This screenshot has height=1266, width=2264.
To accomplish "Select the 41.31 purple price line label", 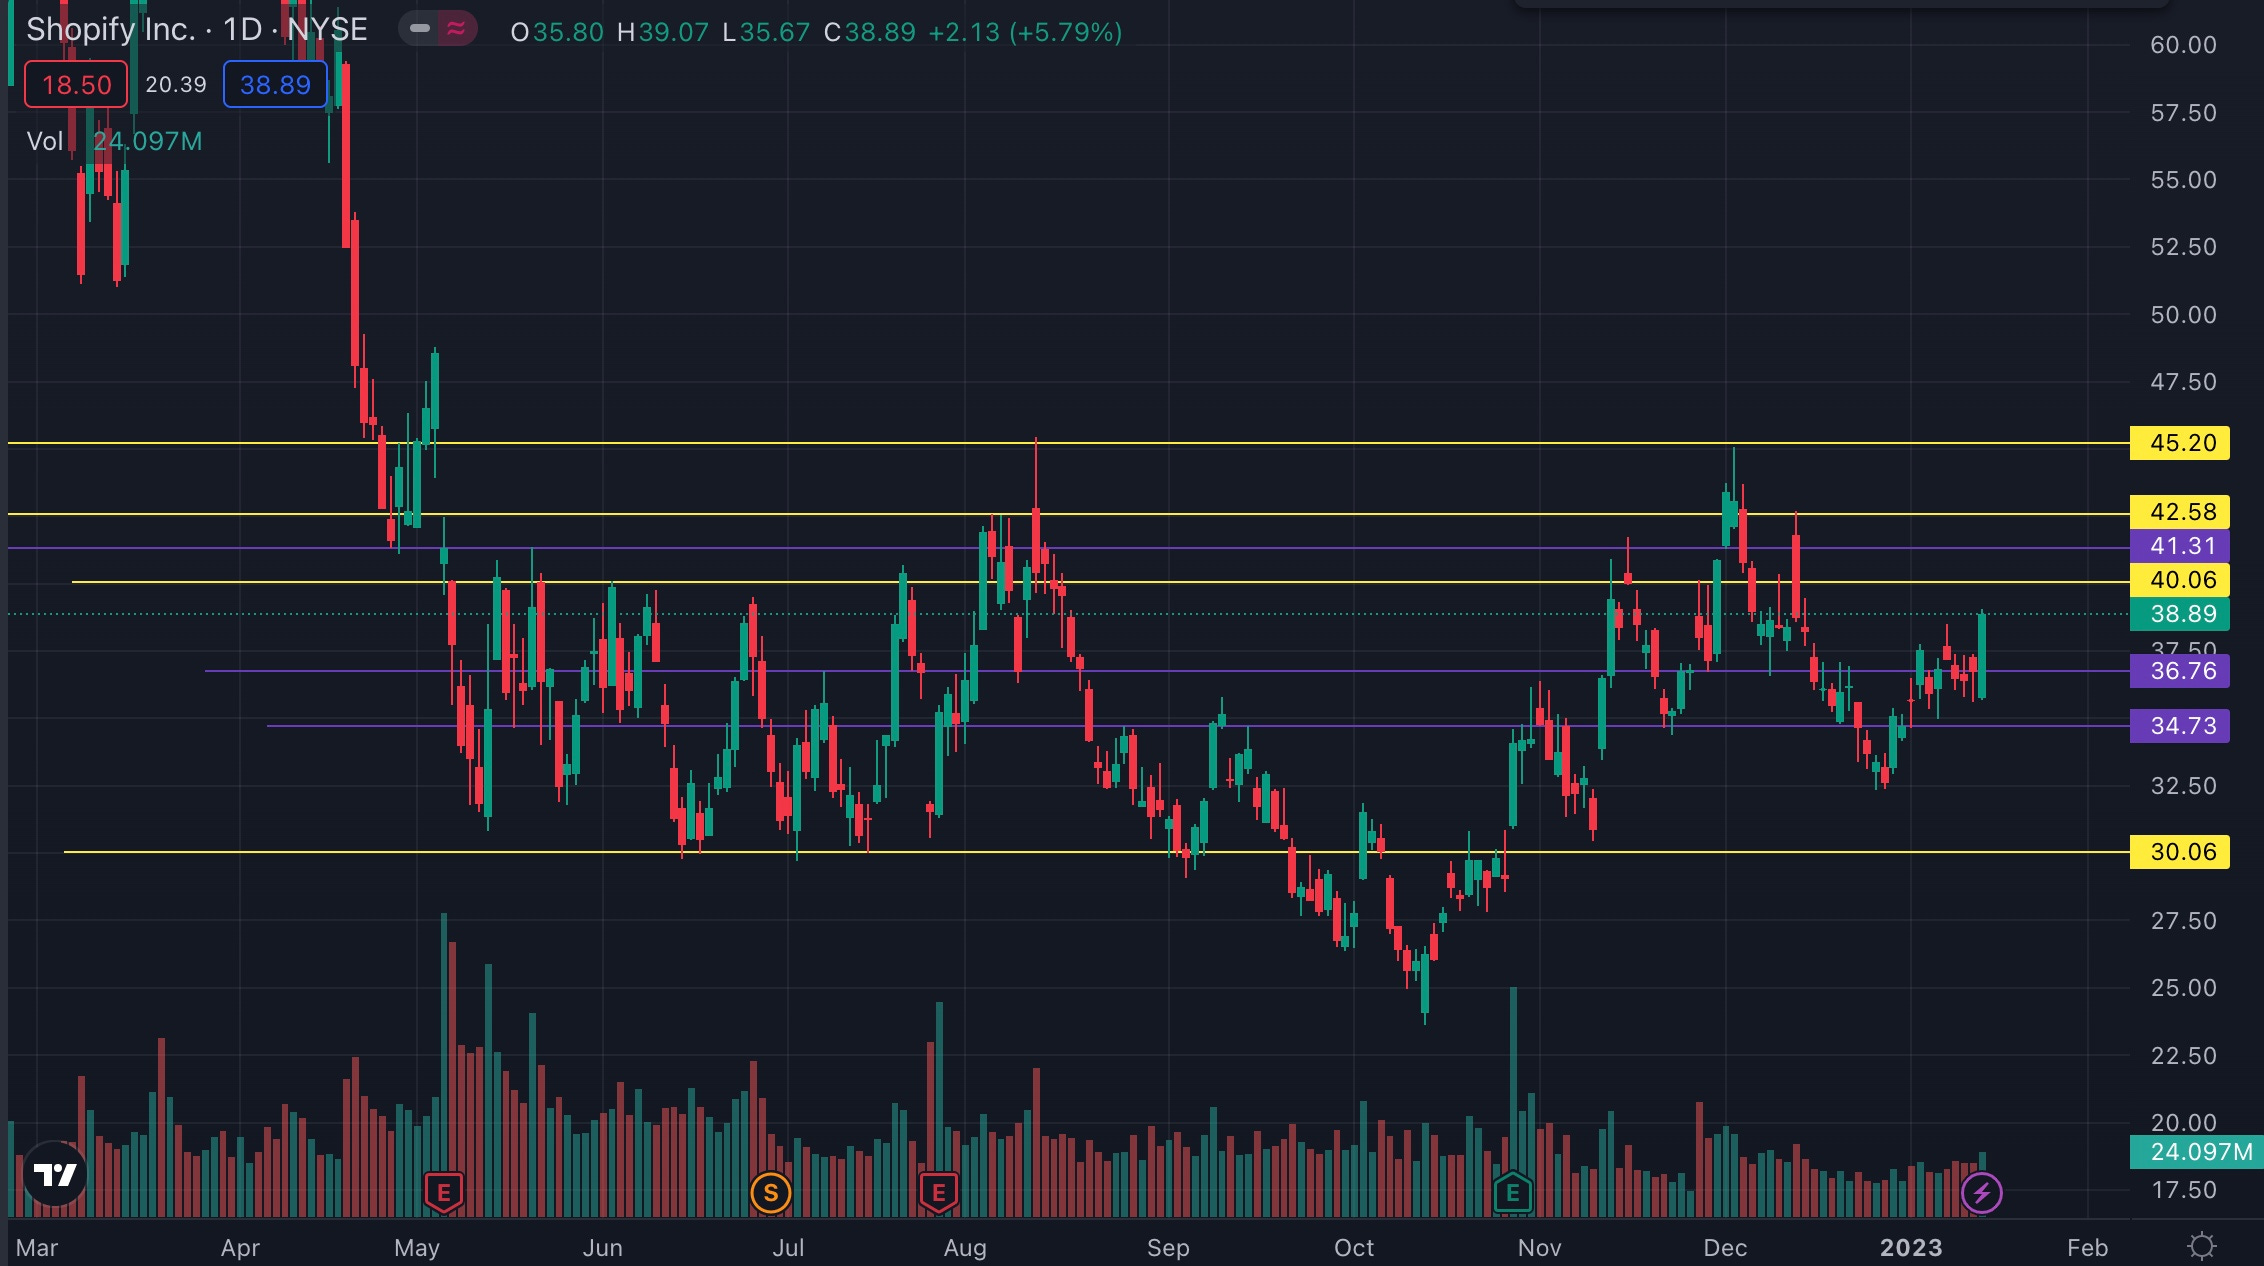I will click(2180, 546).
